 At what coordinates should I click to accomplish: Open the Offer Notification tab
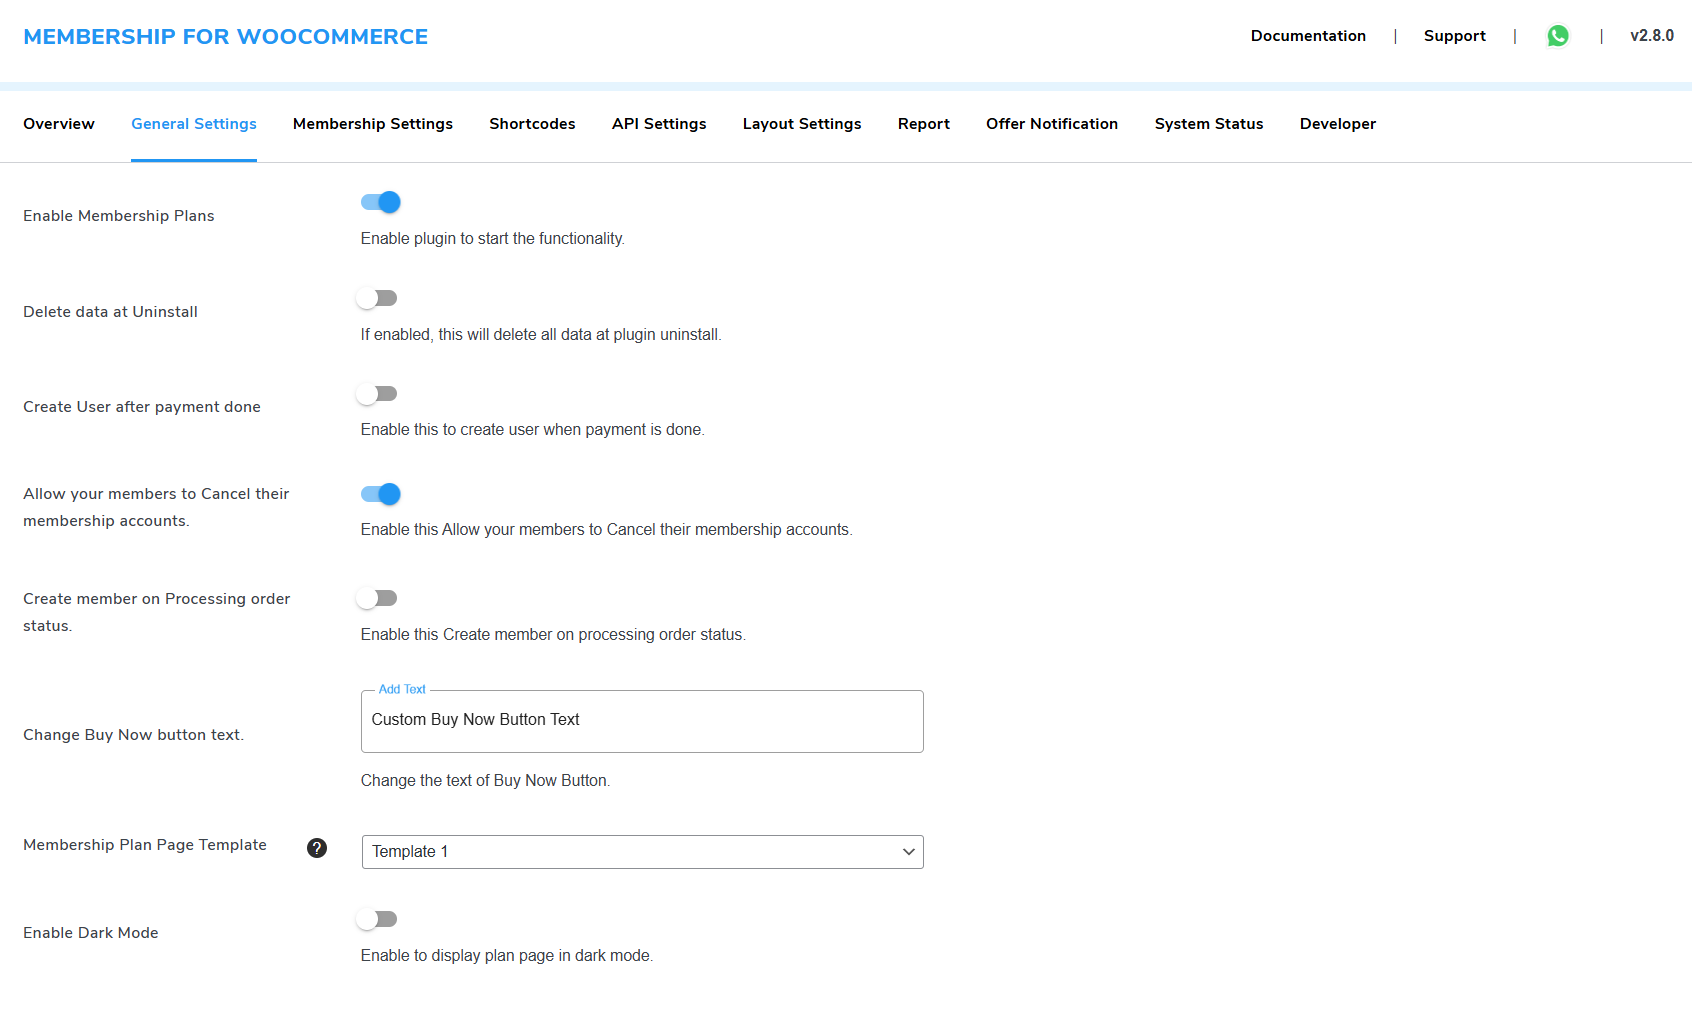tap(1052, 124)
